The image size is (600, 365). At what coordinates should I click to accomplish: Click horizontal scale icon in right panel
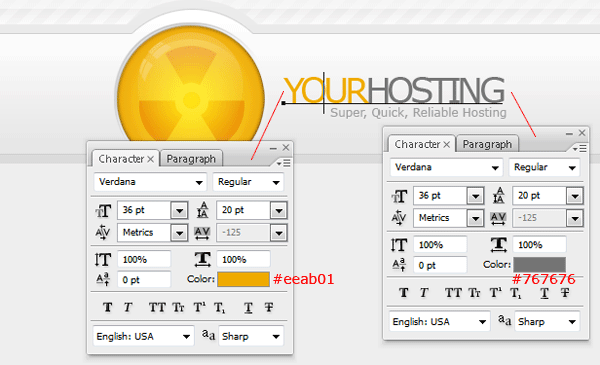[x=499, y=245]
